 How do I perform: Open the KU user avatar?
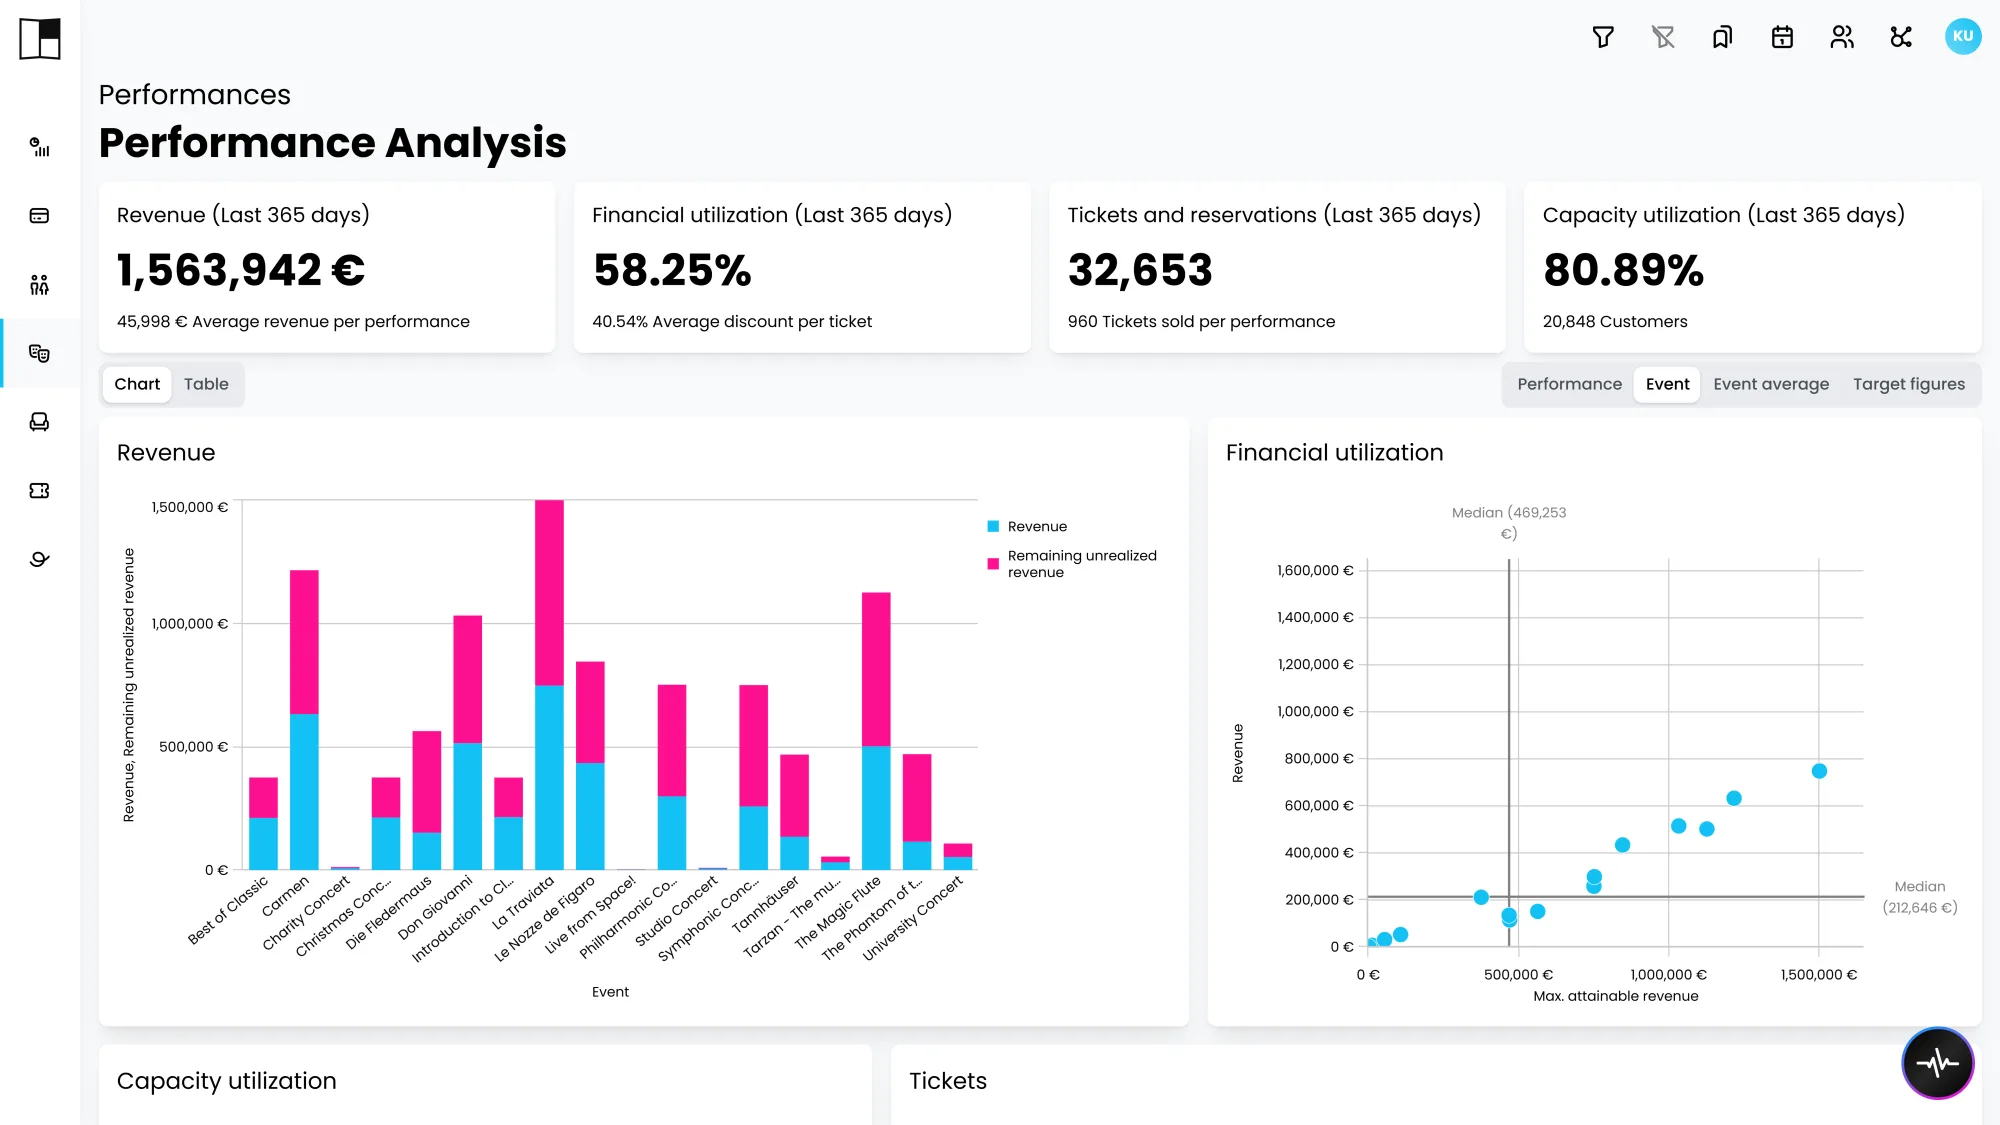1963,36
